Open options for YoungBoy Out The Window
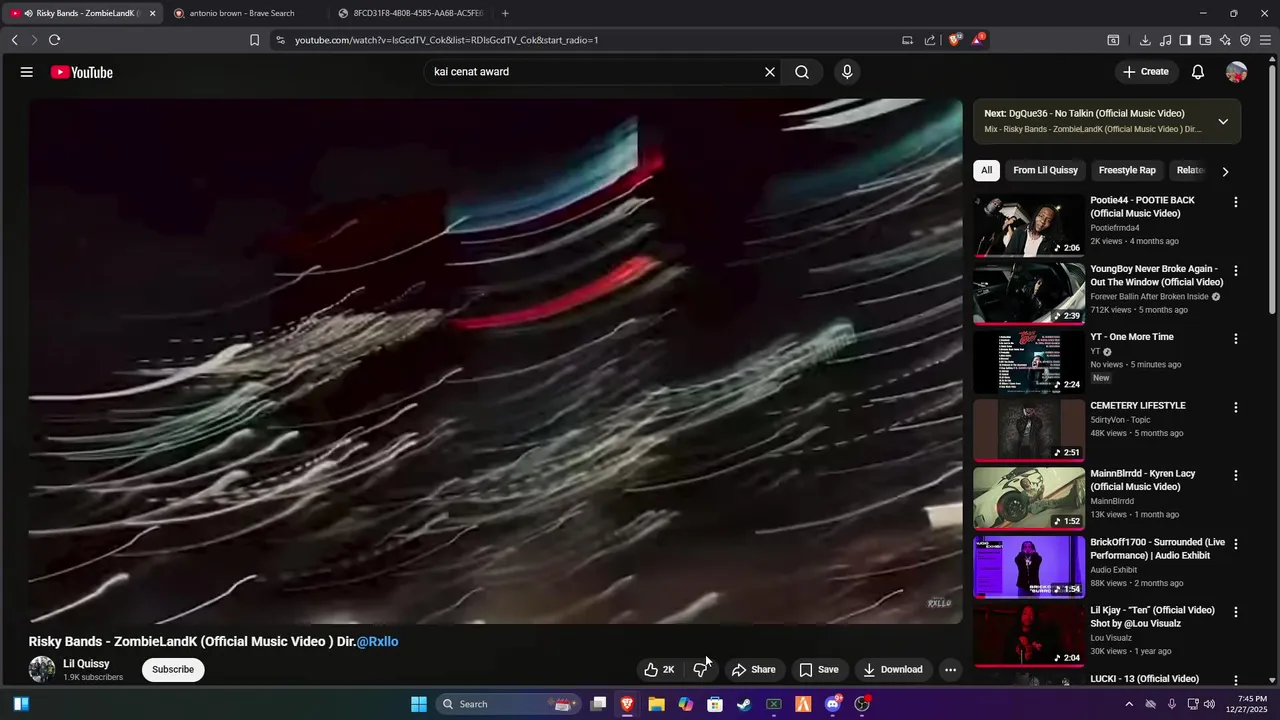Viewport: 1280px width, 720px height. click(x=1236, y=271)
